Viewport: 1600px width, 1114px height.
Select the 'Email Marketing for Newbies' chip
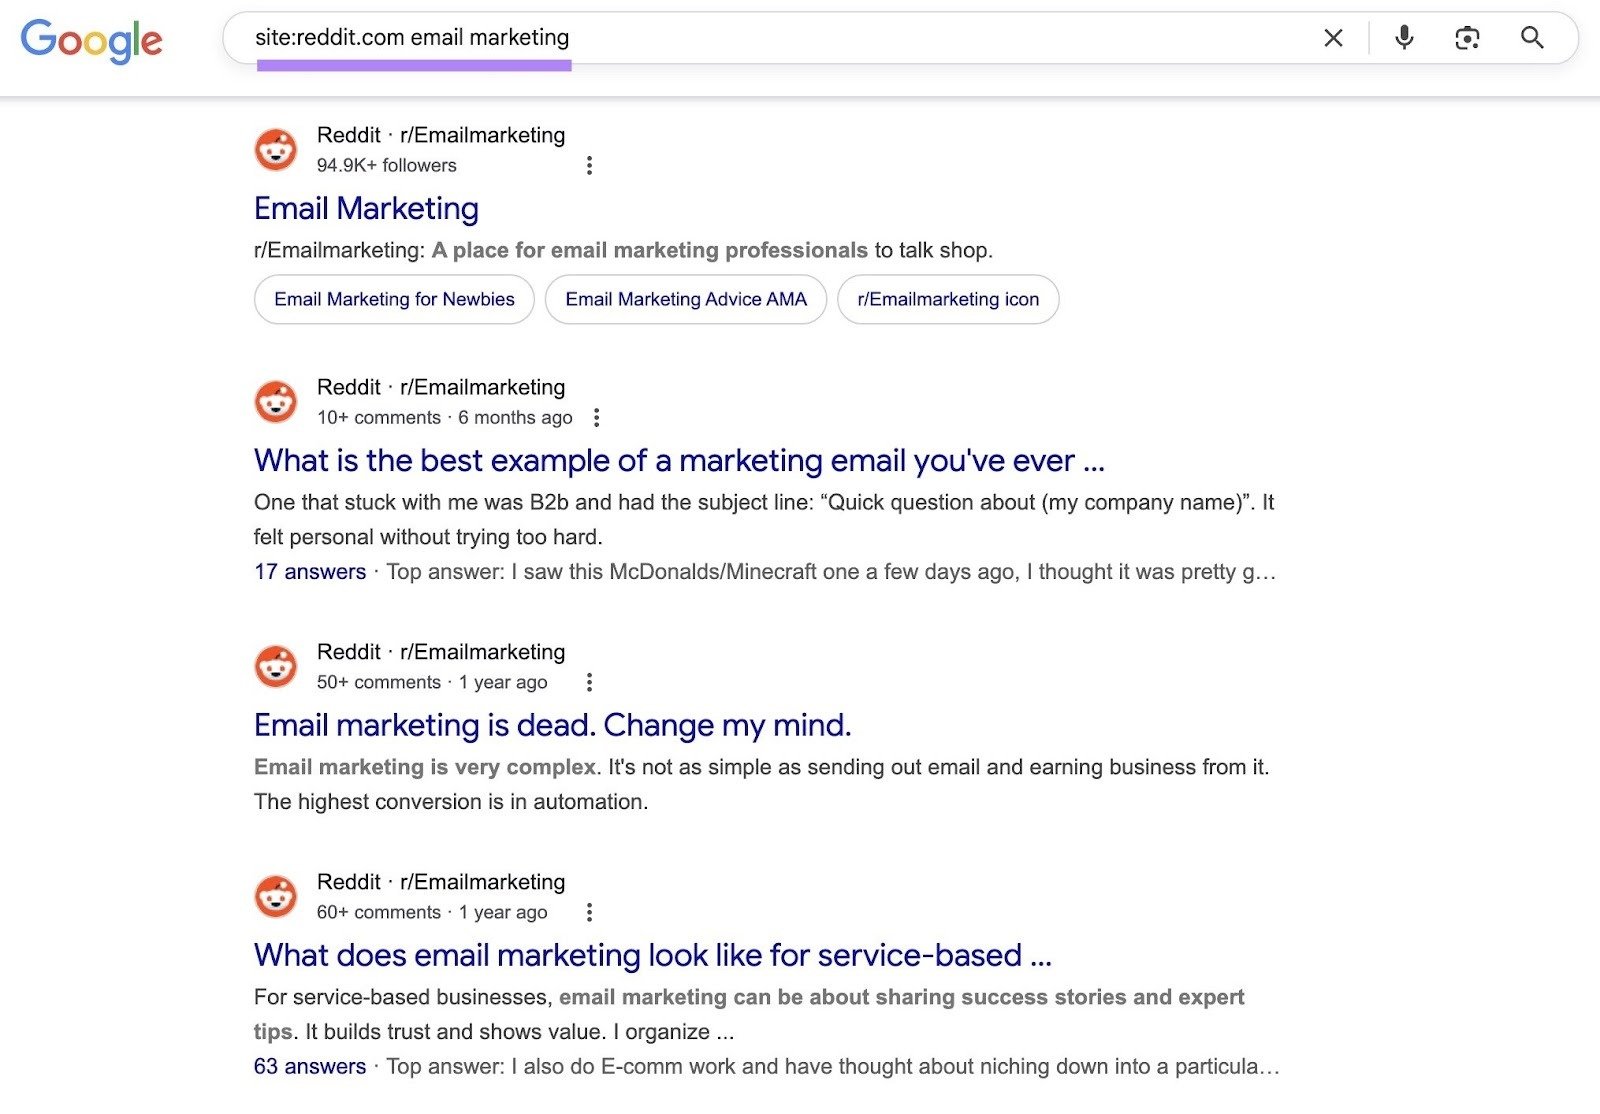pos(394,299)
